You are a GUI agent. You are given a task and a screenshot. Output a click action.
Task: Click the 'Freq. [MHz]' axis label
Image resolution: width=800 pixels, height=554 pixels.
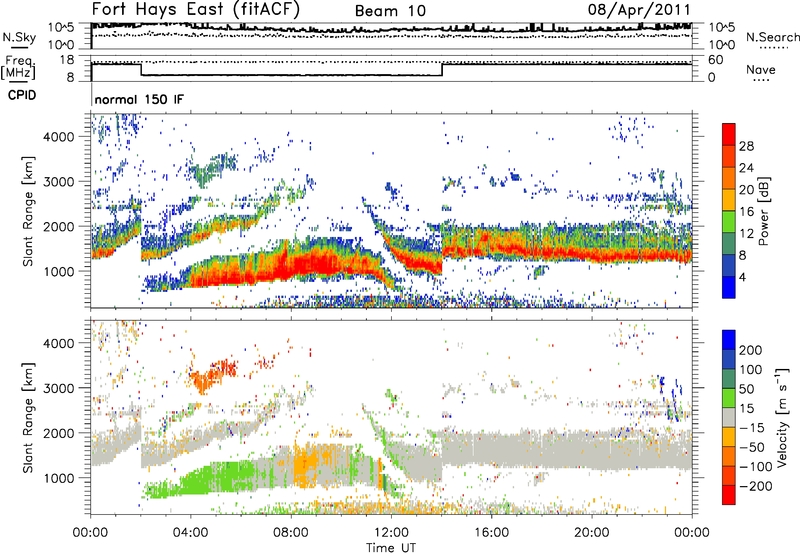click(18, 67)
